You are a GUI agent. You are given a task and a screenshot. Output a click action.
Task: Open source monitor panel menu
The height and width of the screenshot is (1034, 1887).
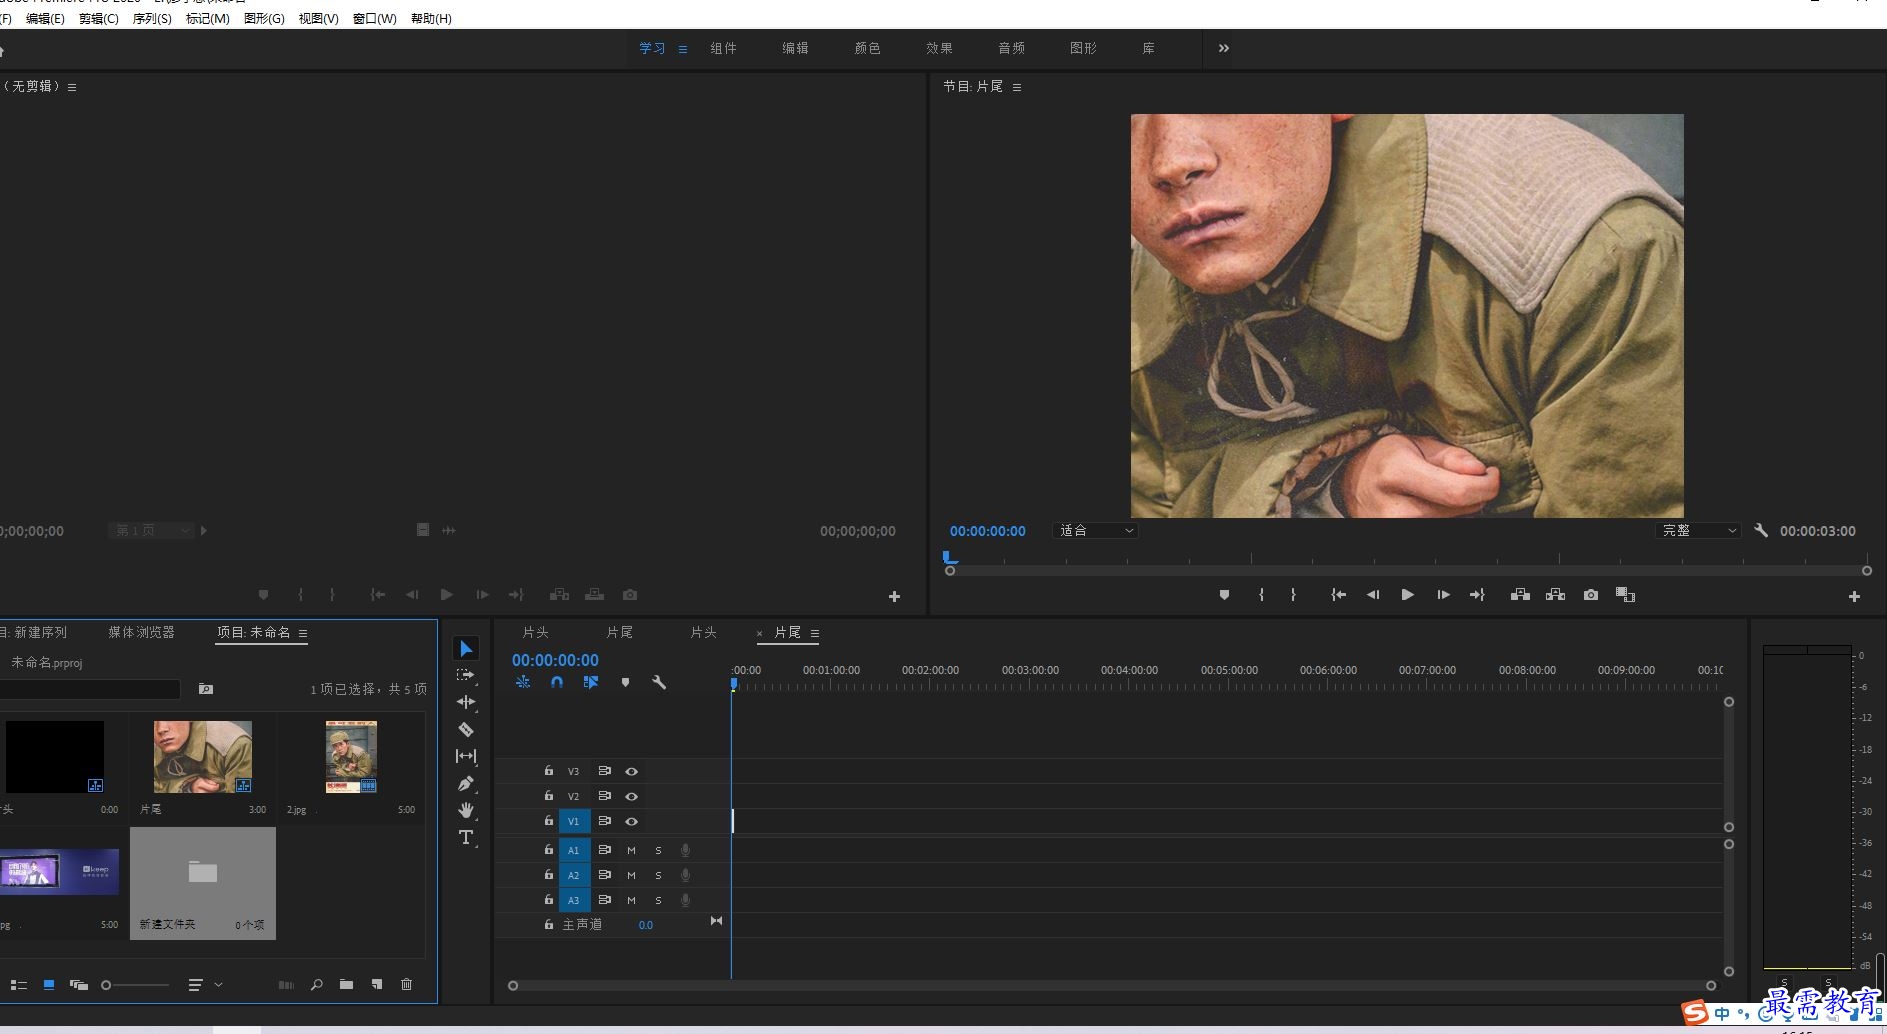(72, 87)
